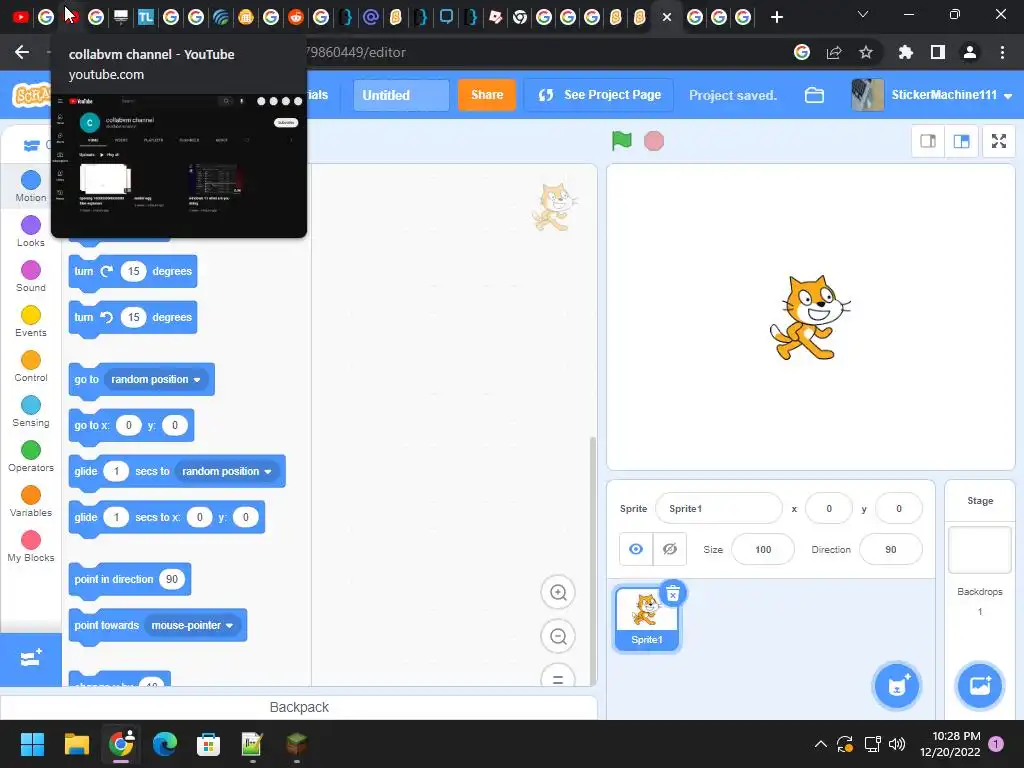This screenshot has height=768, width=1024.
Task: Select the Stage backdrop thumbnail
Action: click(x=980, y=549)
